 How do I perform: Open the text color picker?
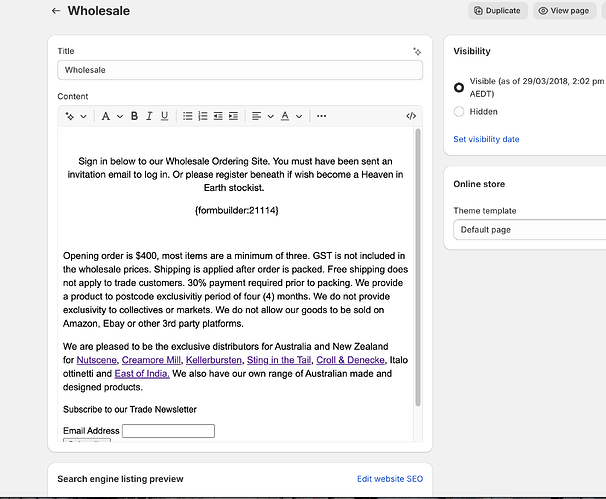(289, 116)
